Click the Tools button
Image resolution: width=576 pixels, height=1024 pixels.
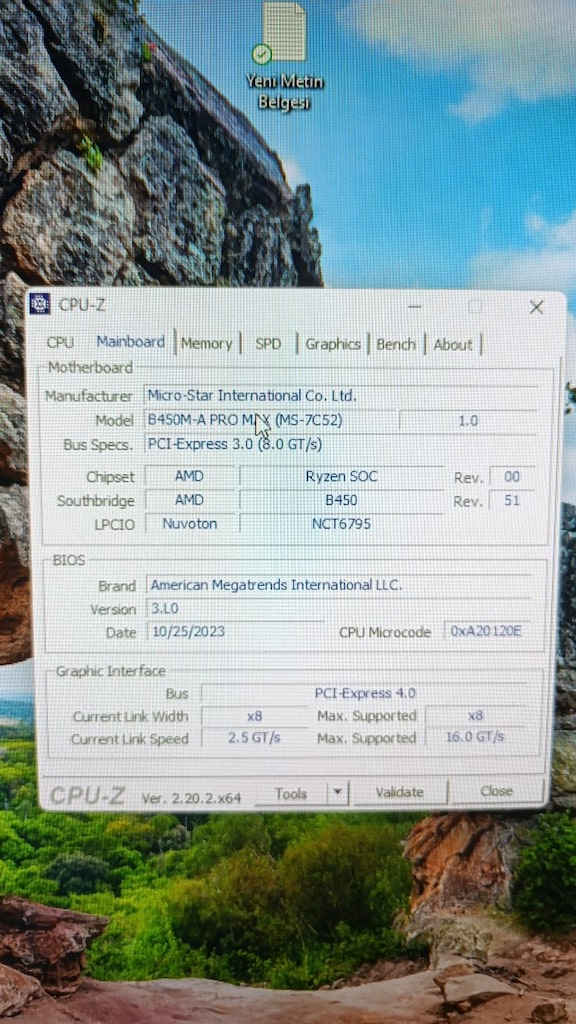pyautogui.click(x=291, y=793)
